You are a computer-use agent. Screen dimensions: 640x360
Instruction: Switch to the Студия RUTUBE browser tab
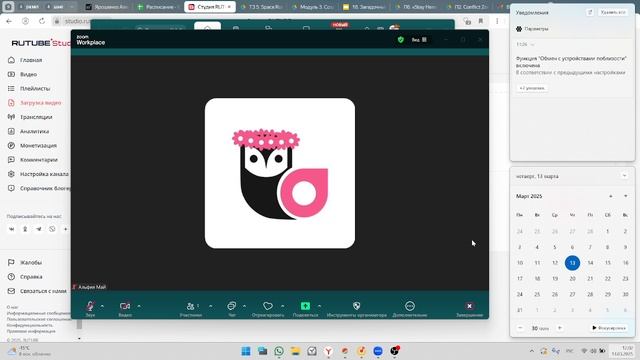click(210, 7)
